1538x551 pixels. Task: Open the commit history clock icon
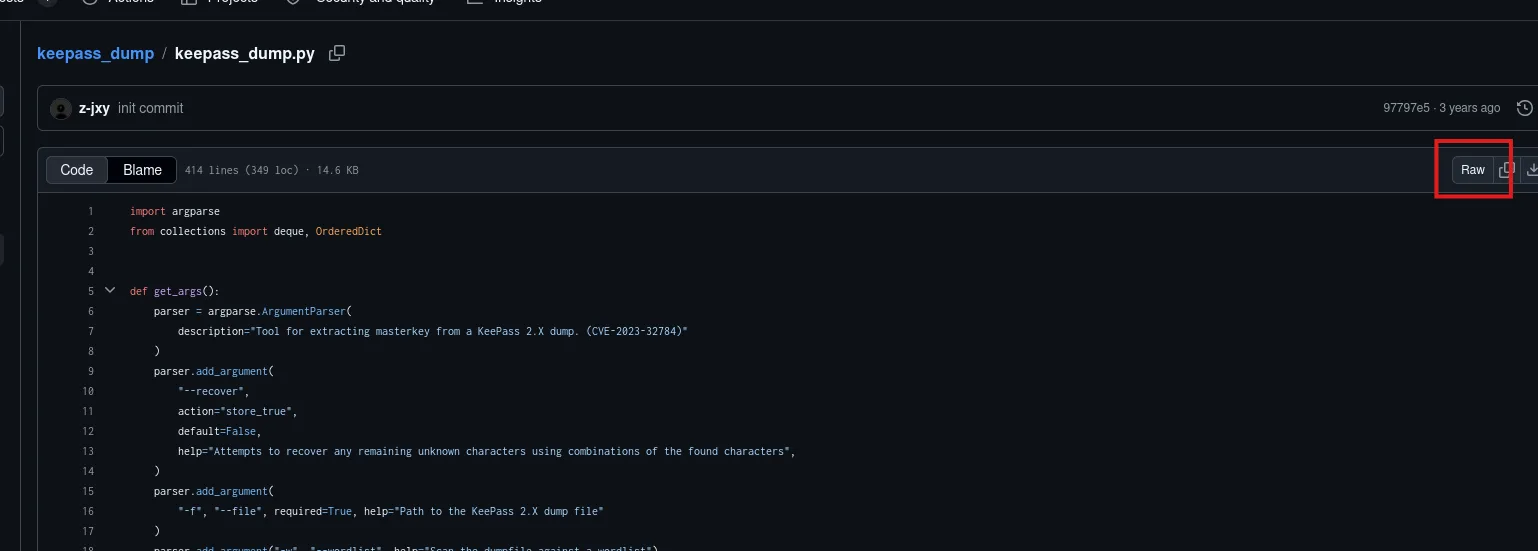[x=1525, y=108]
